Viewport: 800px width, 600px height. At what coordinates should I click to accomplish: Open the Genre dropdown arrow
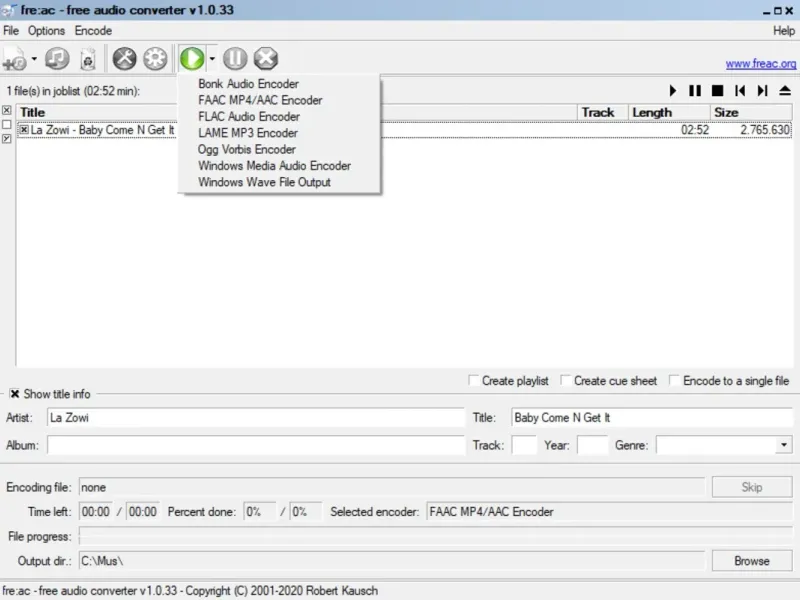[784, 445]
